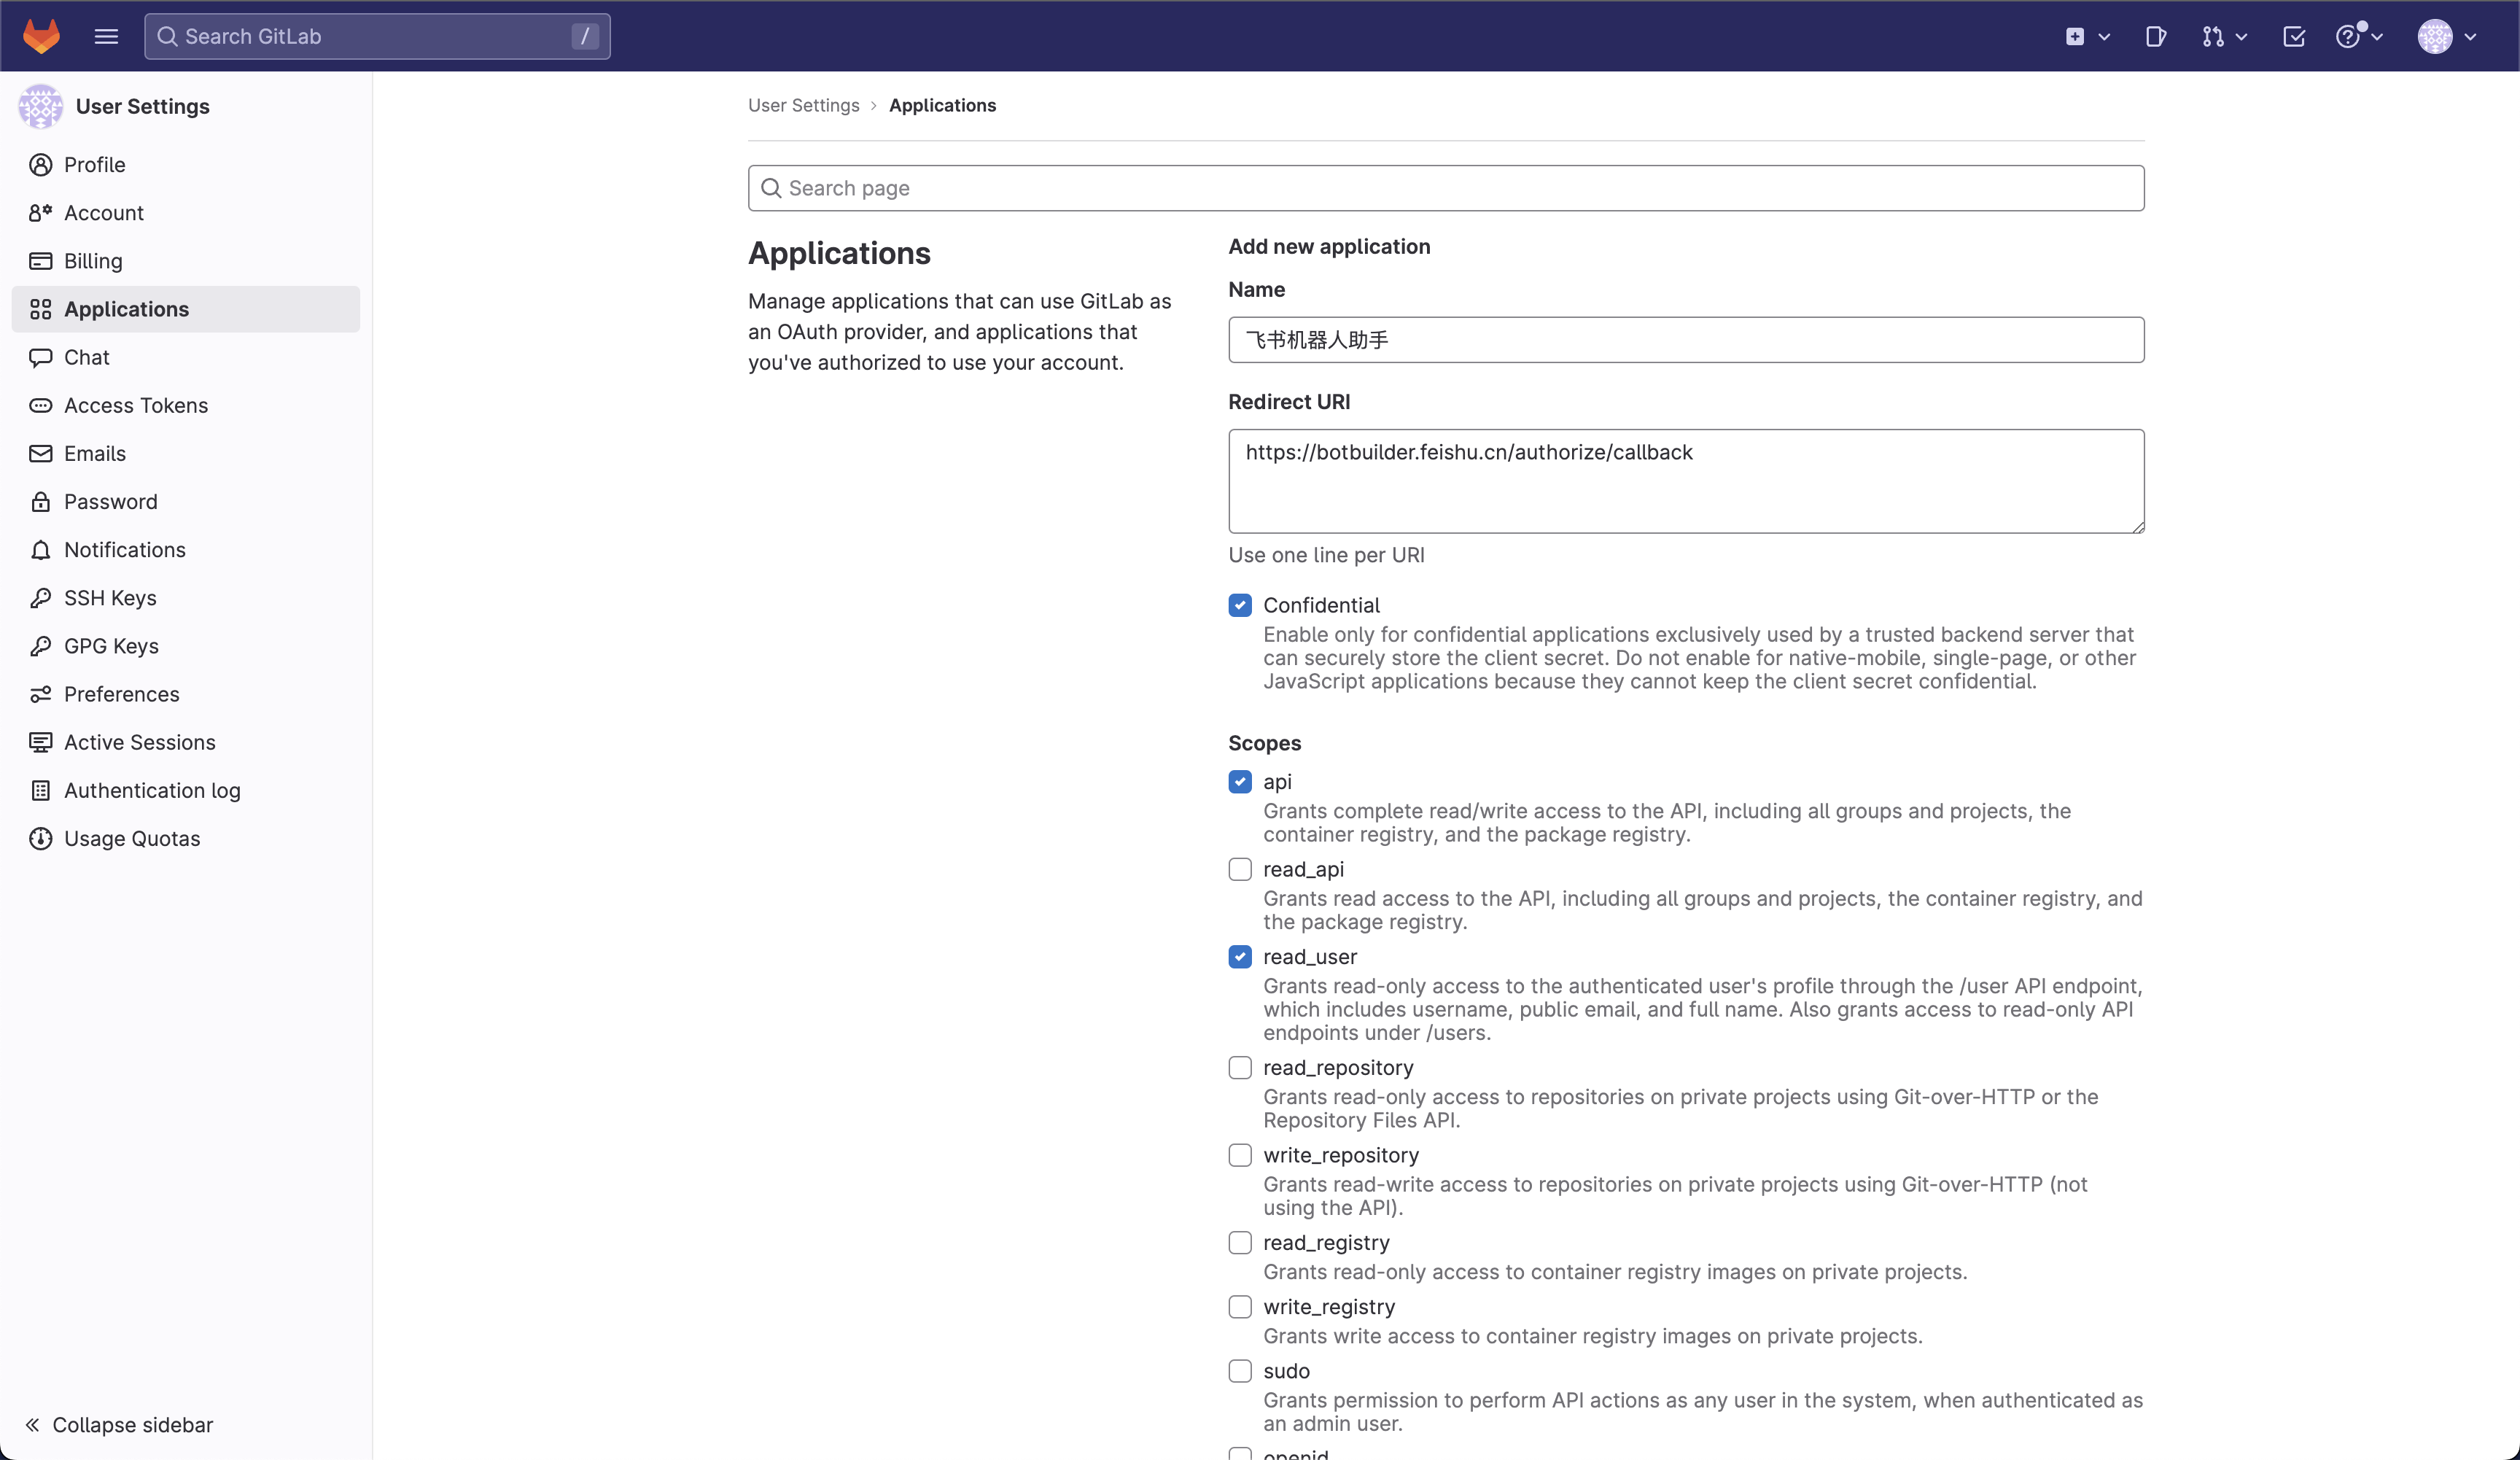Click the GitLab fox logo

pos(41,36)
